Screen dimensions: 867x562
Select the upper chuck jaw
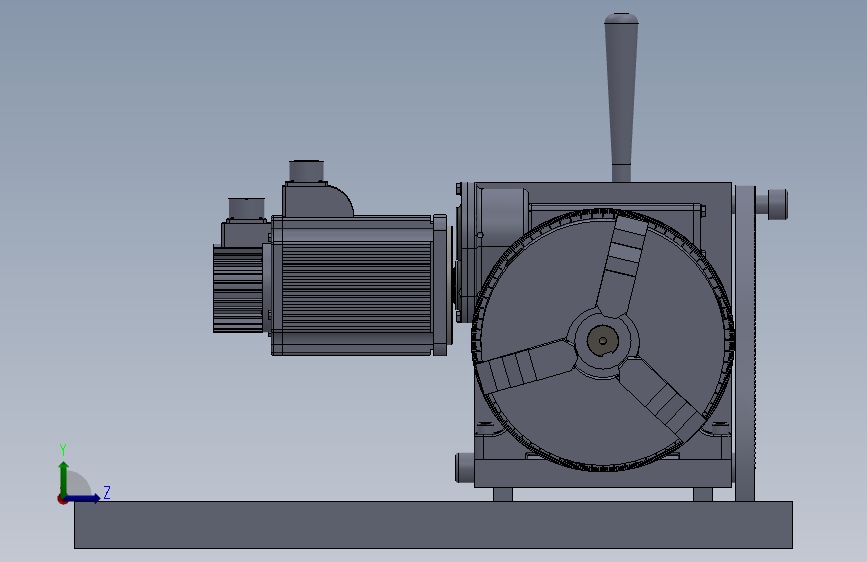622,266
